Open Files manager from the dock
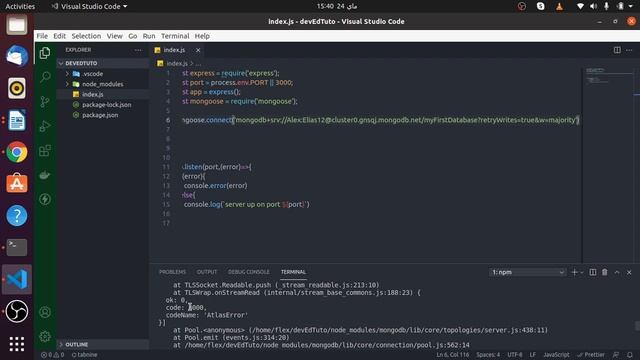Image resolution: width=640 pixels, height=360 pixels. [x=17, y=24]
